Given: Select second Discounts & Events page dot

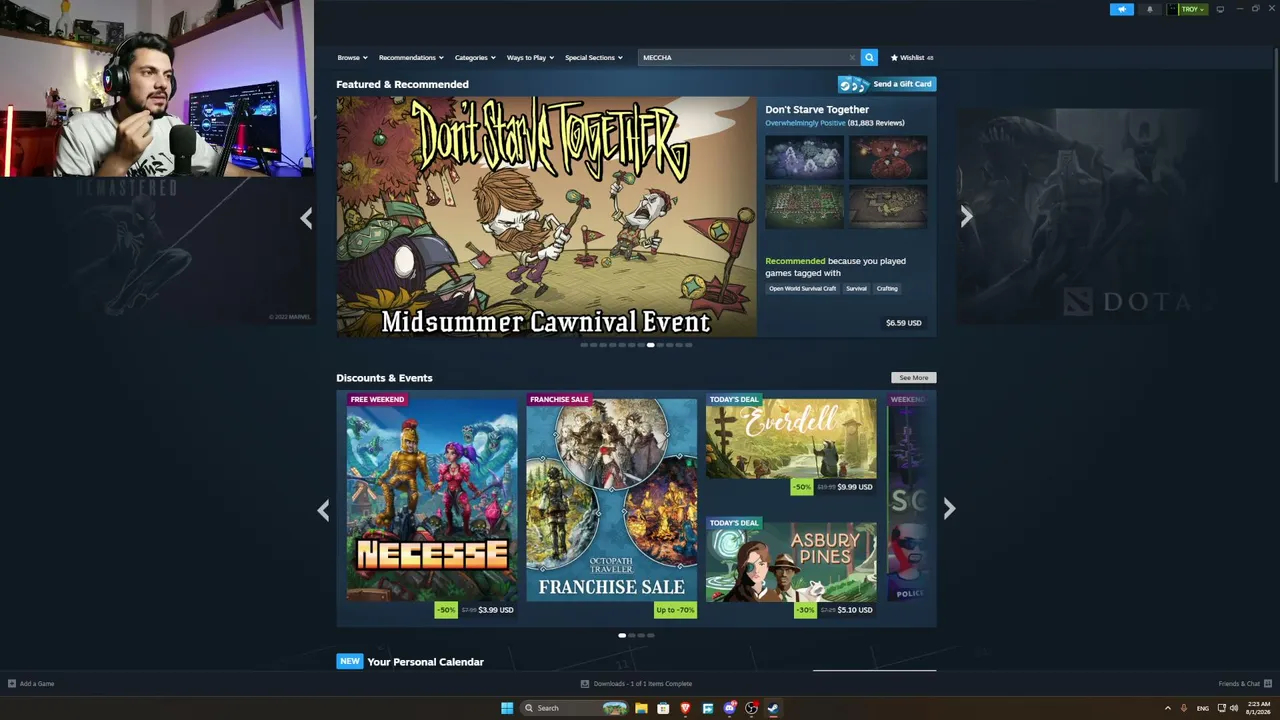Looking at the screenshot, I should [632, 635].
